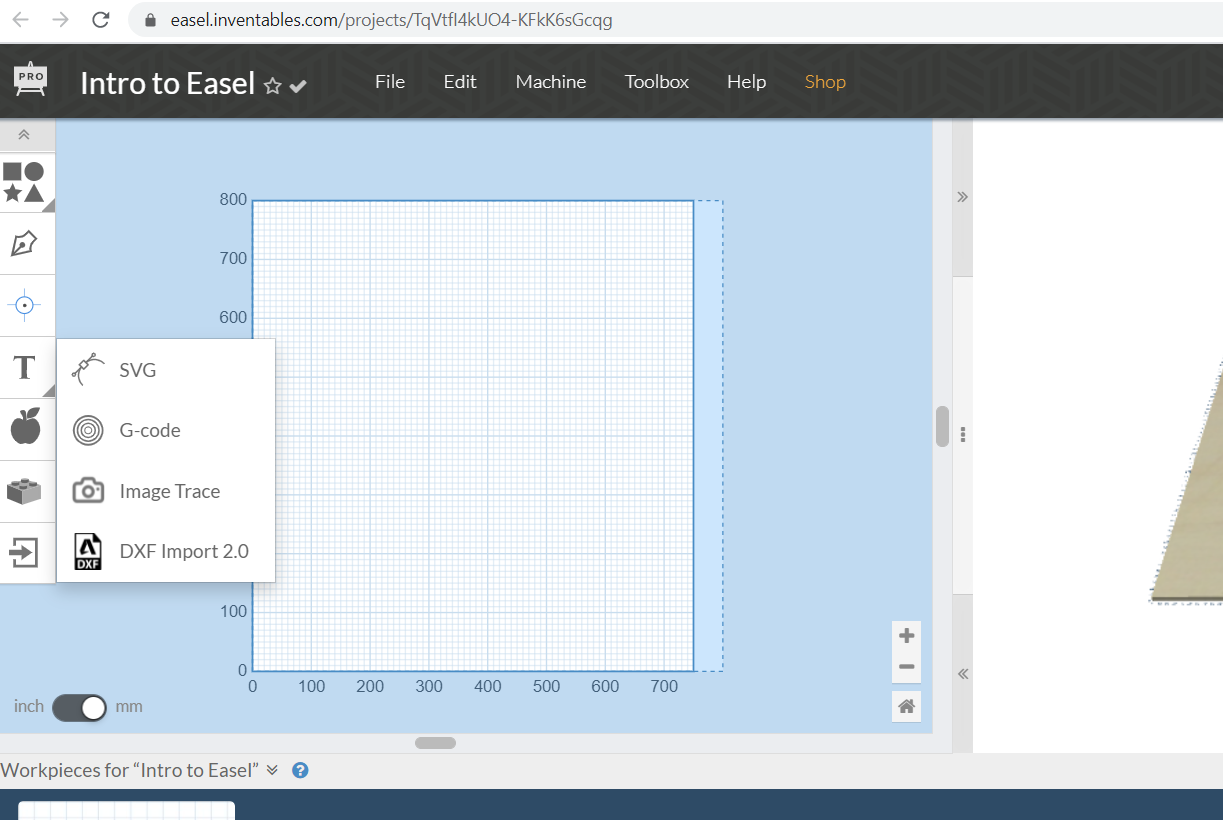Click the three-dot pane divider handle

click(x=962, y=435)
